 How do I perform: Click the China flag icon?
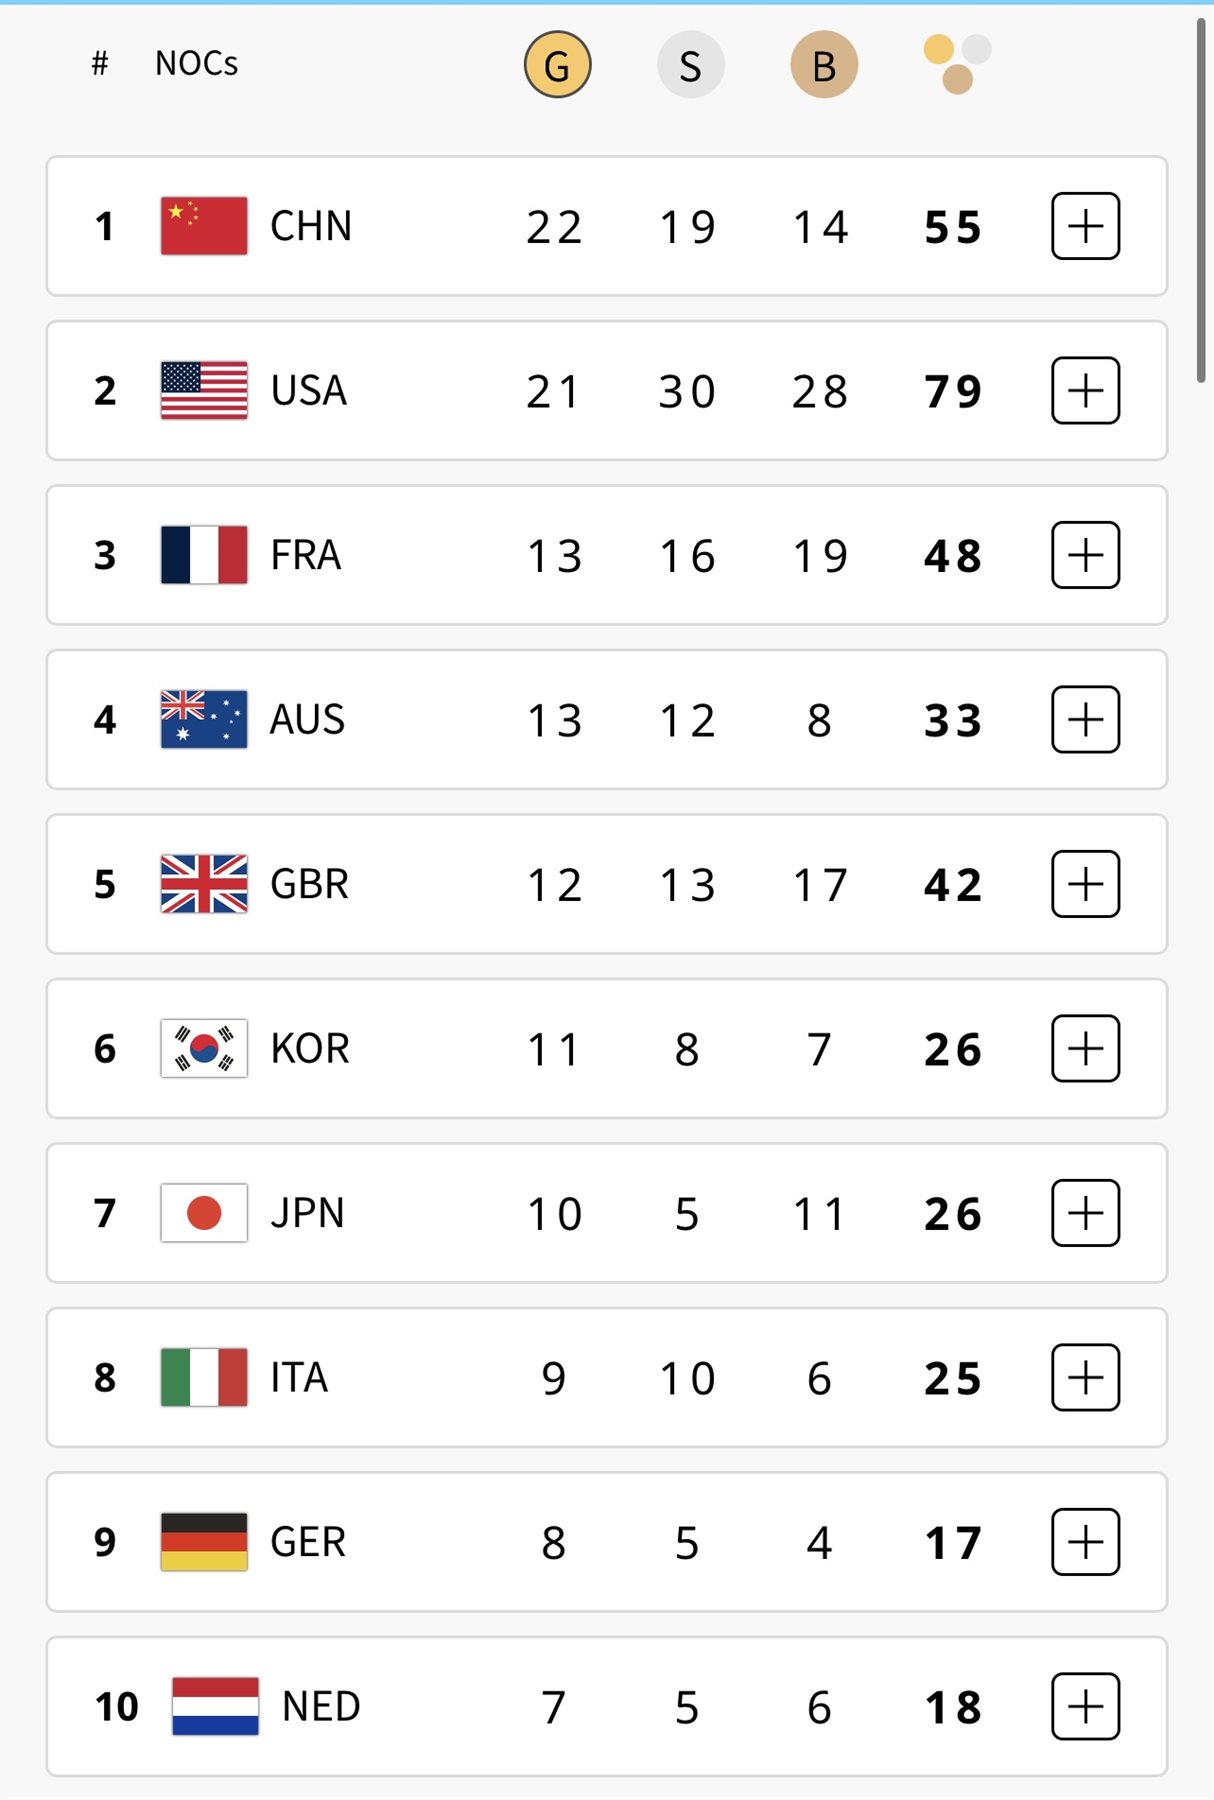[x=204, y=226]
